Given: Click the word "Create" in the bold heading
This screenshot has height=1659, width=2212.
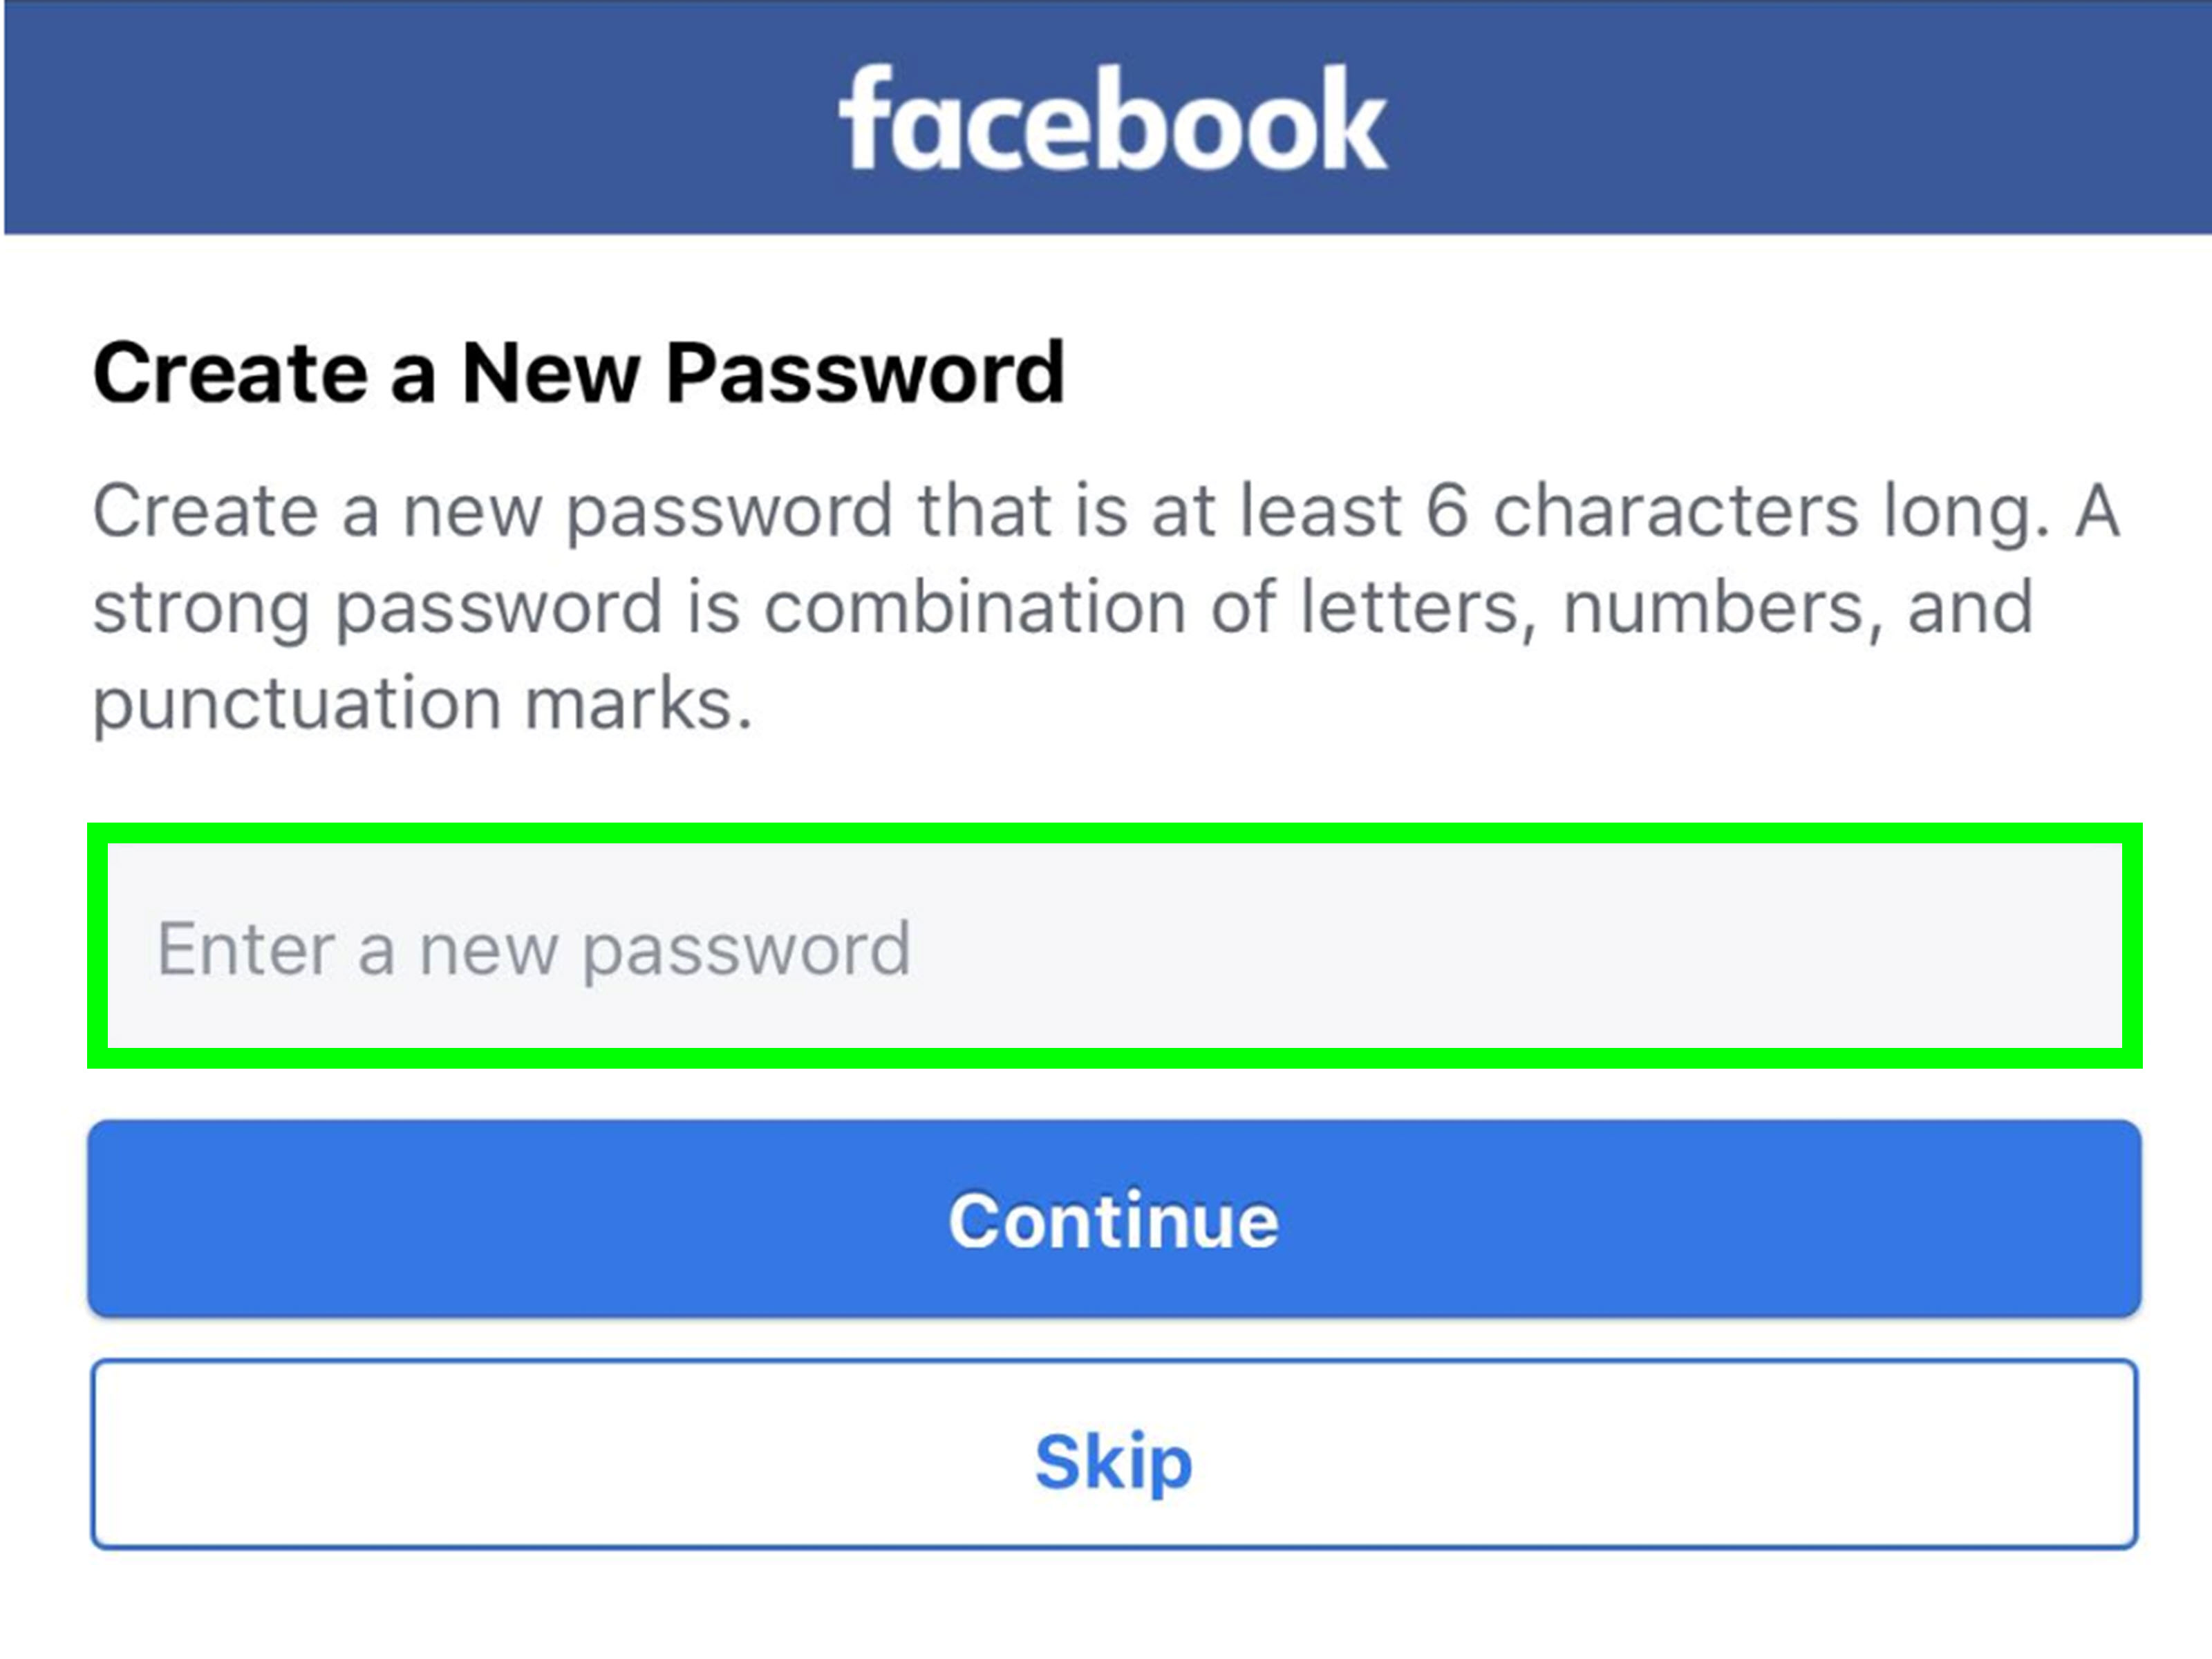Looking at the screenshot, I should pos(230,373).
